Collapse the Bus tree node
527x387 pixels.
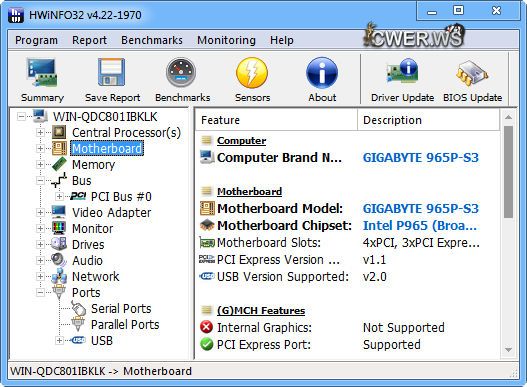pyautogui.click(x=40, y=181)
